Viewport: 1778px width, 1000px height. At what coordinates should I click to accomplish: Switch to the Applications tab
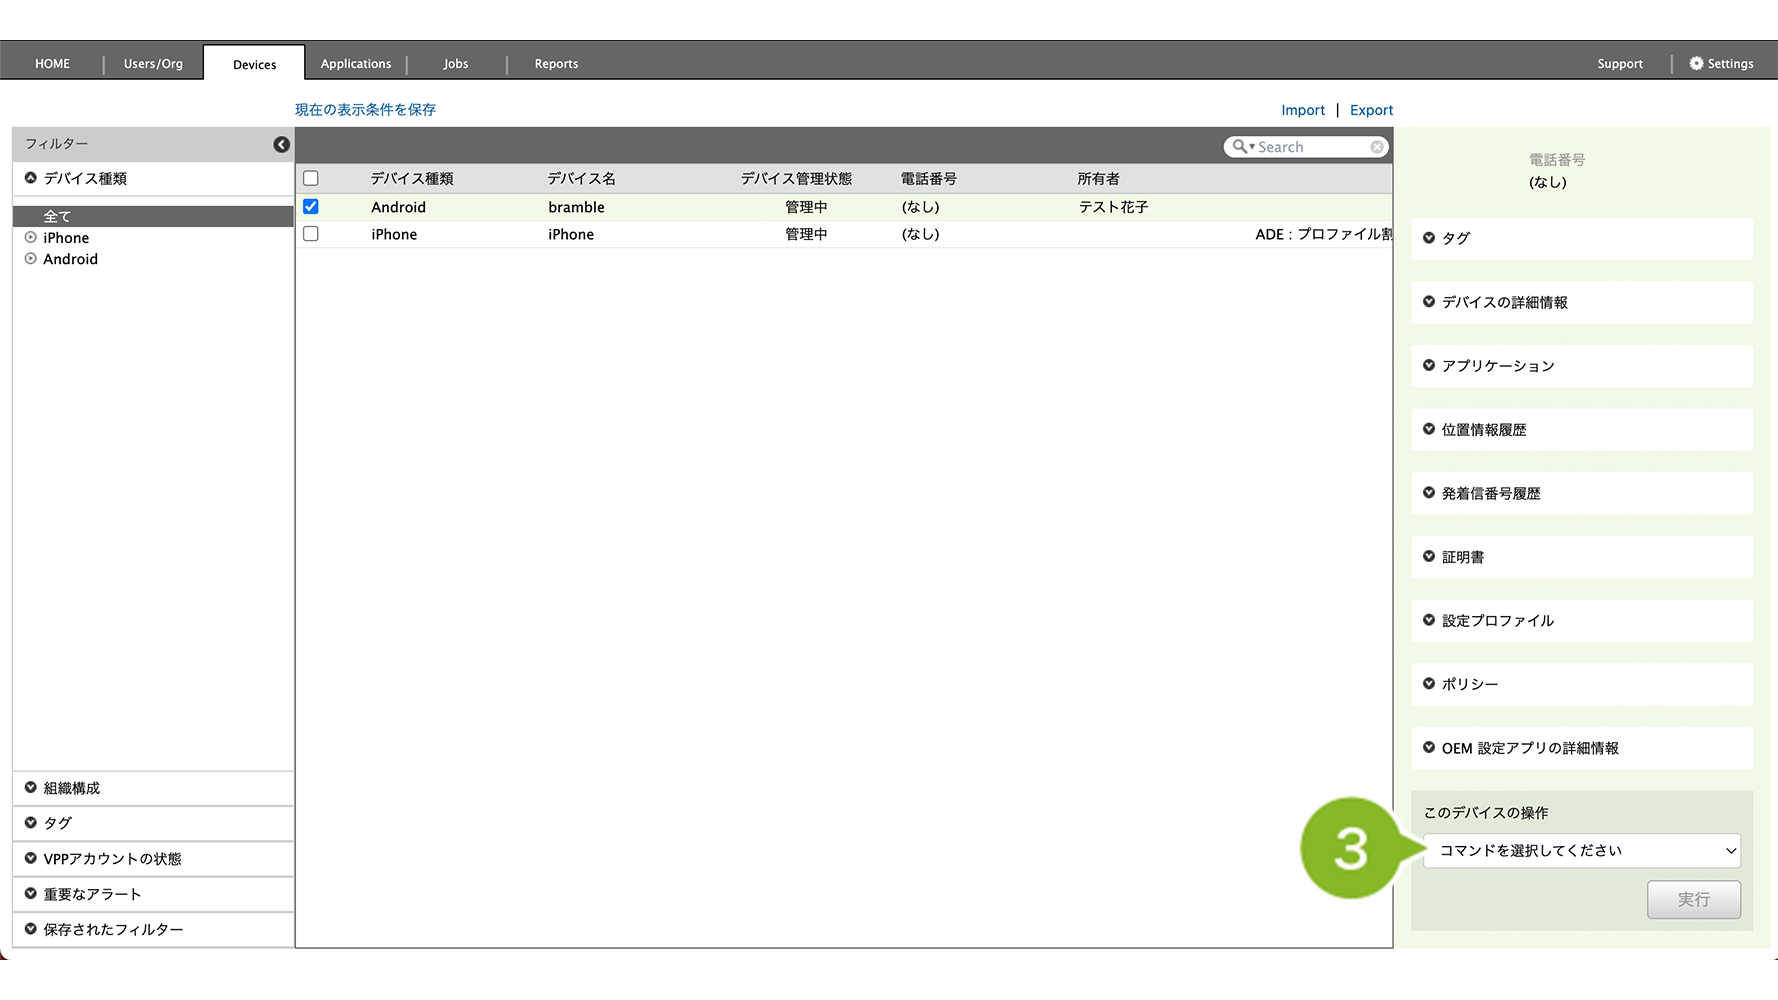(356, 64)
